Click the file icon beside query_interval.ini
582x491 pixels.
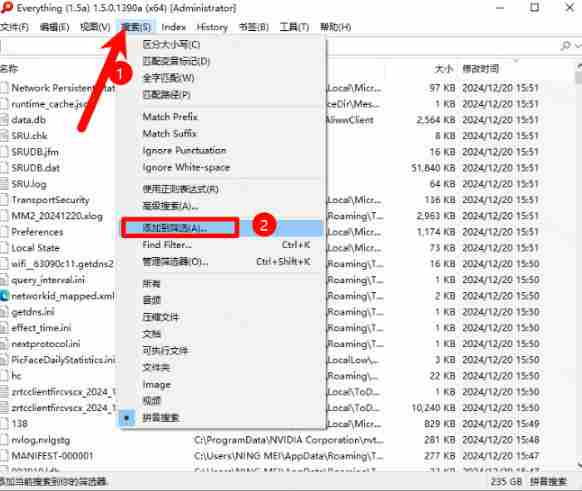point(4,280)
